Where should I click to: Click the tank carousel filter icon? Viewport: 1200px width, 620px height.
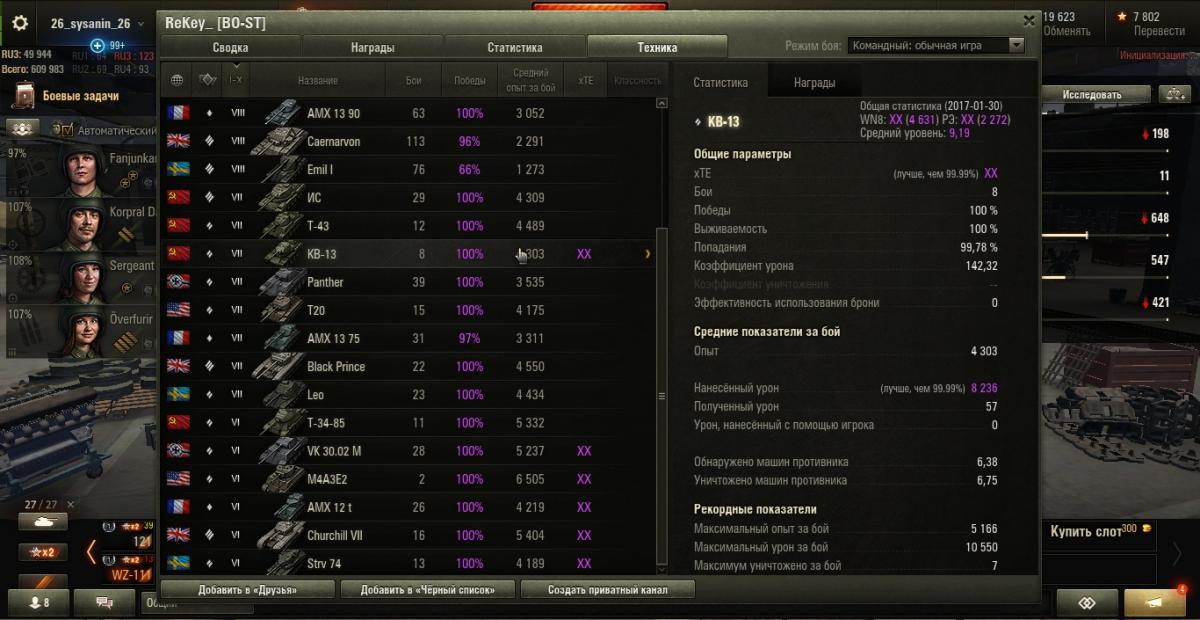[43, 522]
